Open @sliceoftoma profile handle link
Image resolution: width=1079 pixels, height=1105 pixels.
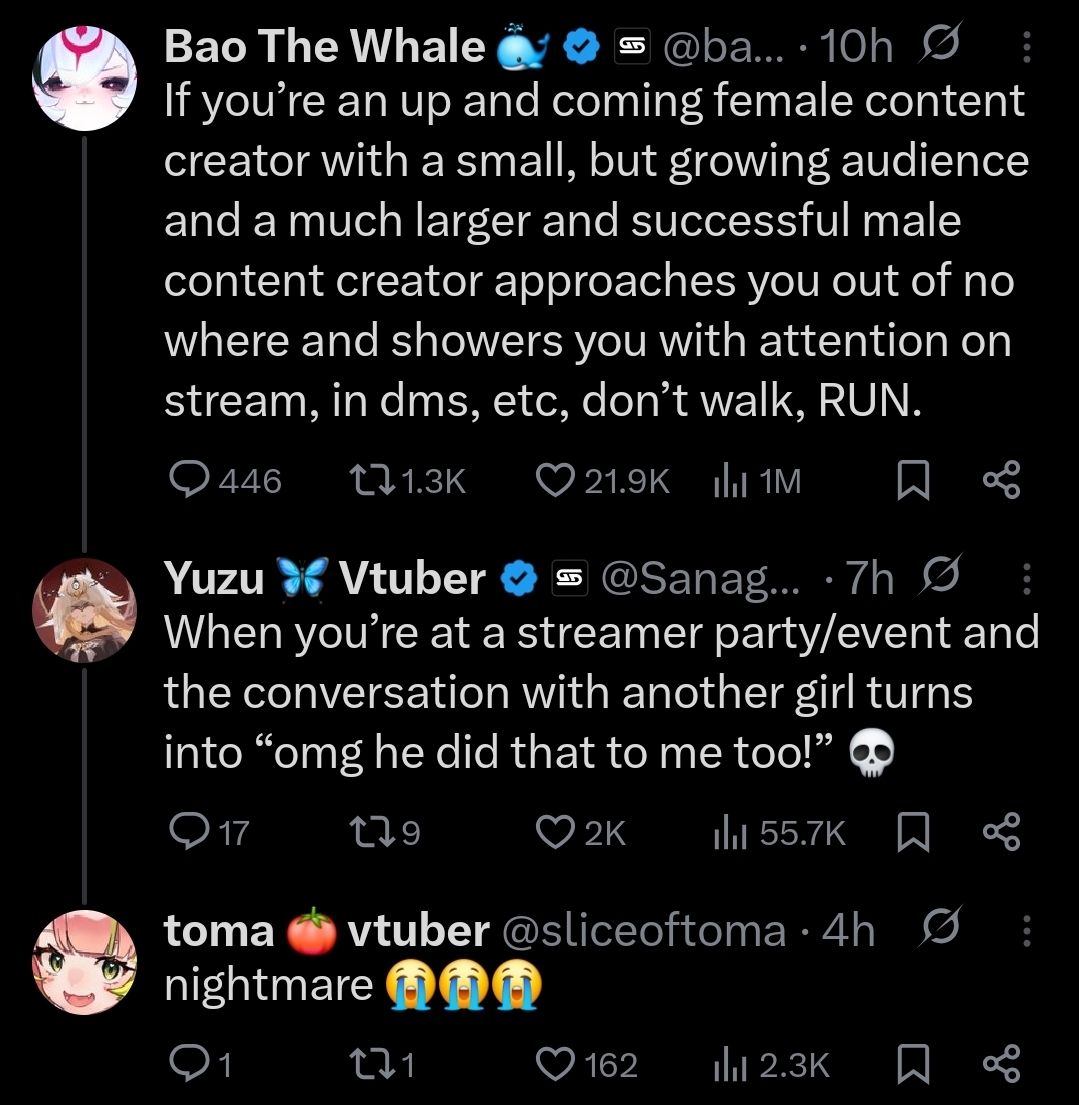(x=642, y=931)
